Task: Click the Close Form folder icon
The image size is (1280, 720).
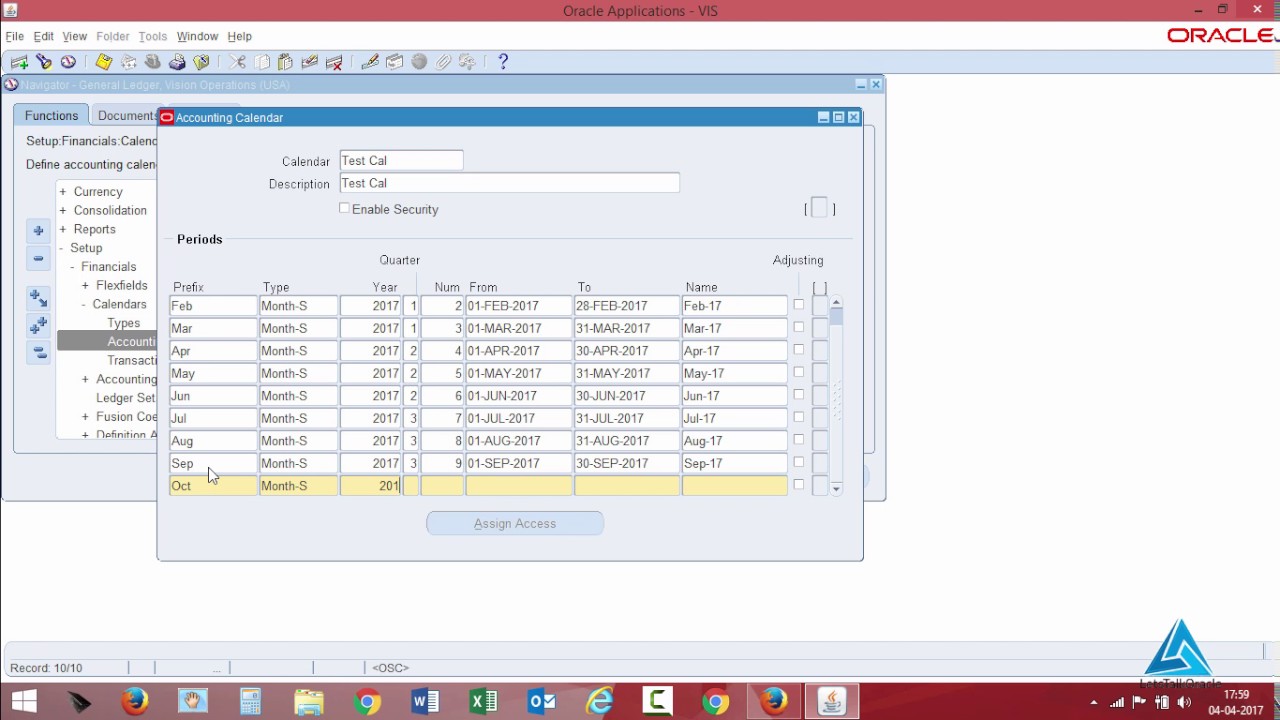Action: coord(202,62)
